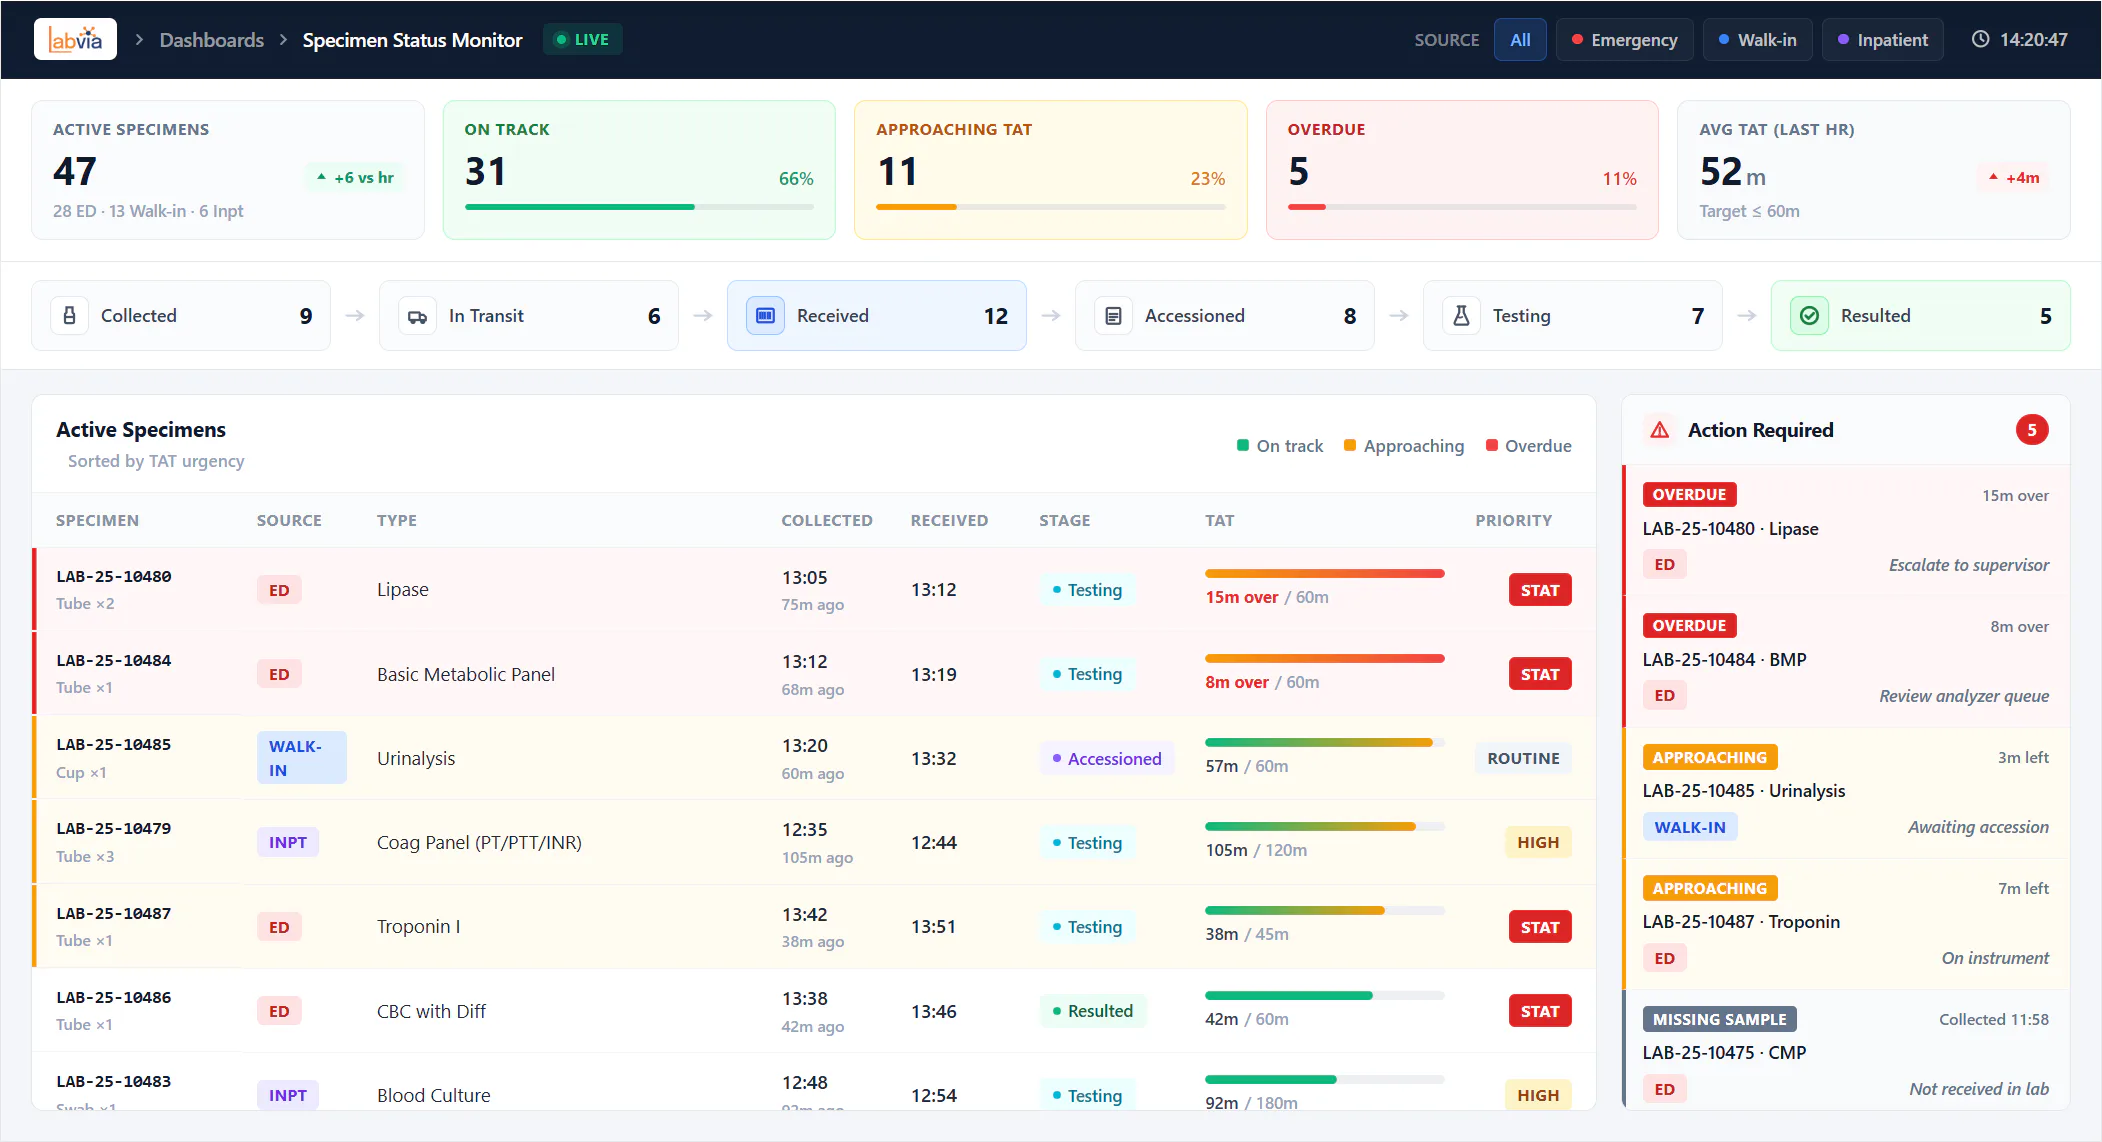This screenshot has height=1142, width=2102.
Task: Click the On Track progress bar
Action: [x=639, y=207]
